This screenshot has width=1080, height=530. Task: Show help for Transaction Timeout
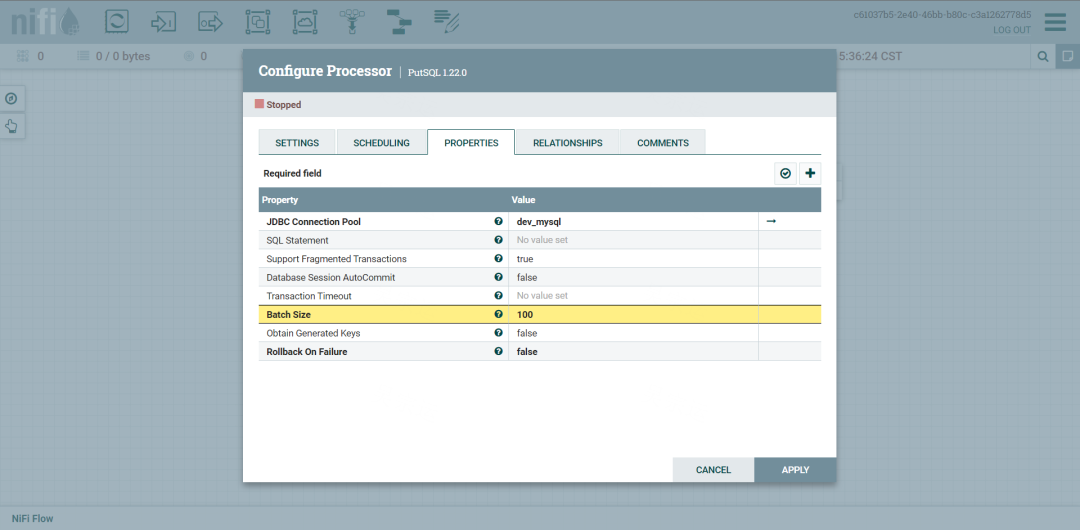pos(498,295)
